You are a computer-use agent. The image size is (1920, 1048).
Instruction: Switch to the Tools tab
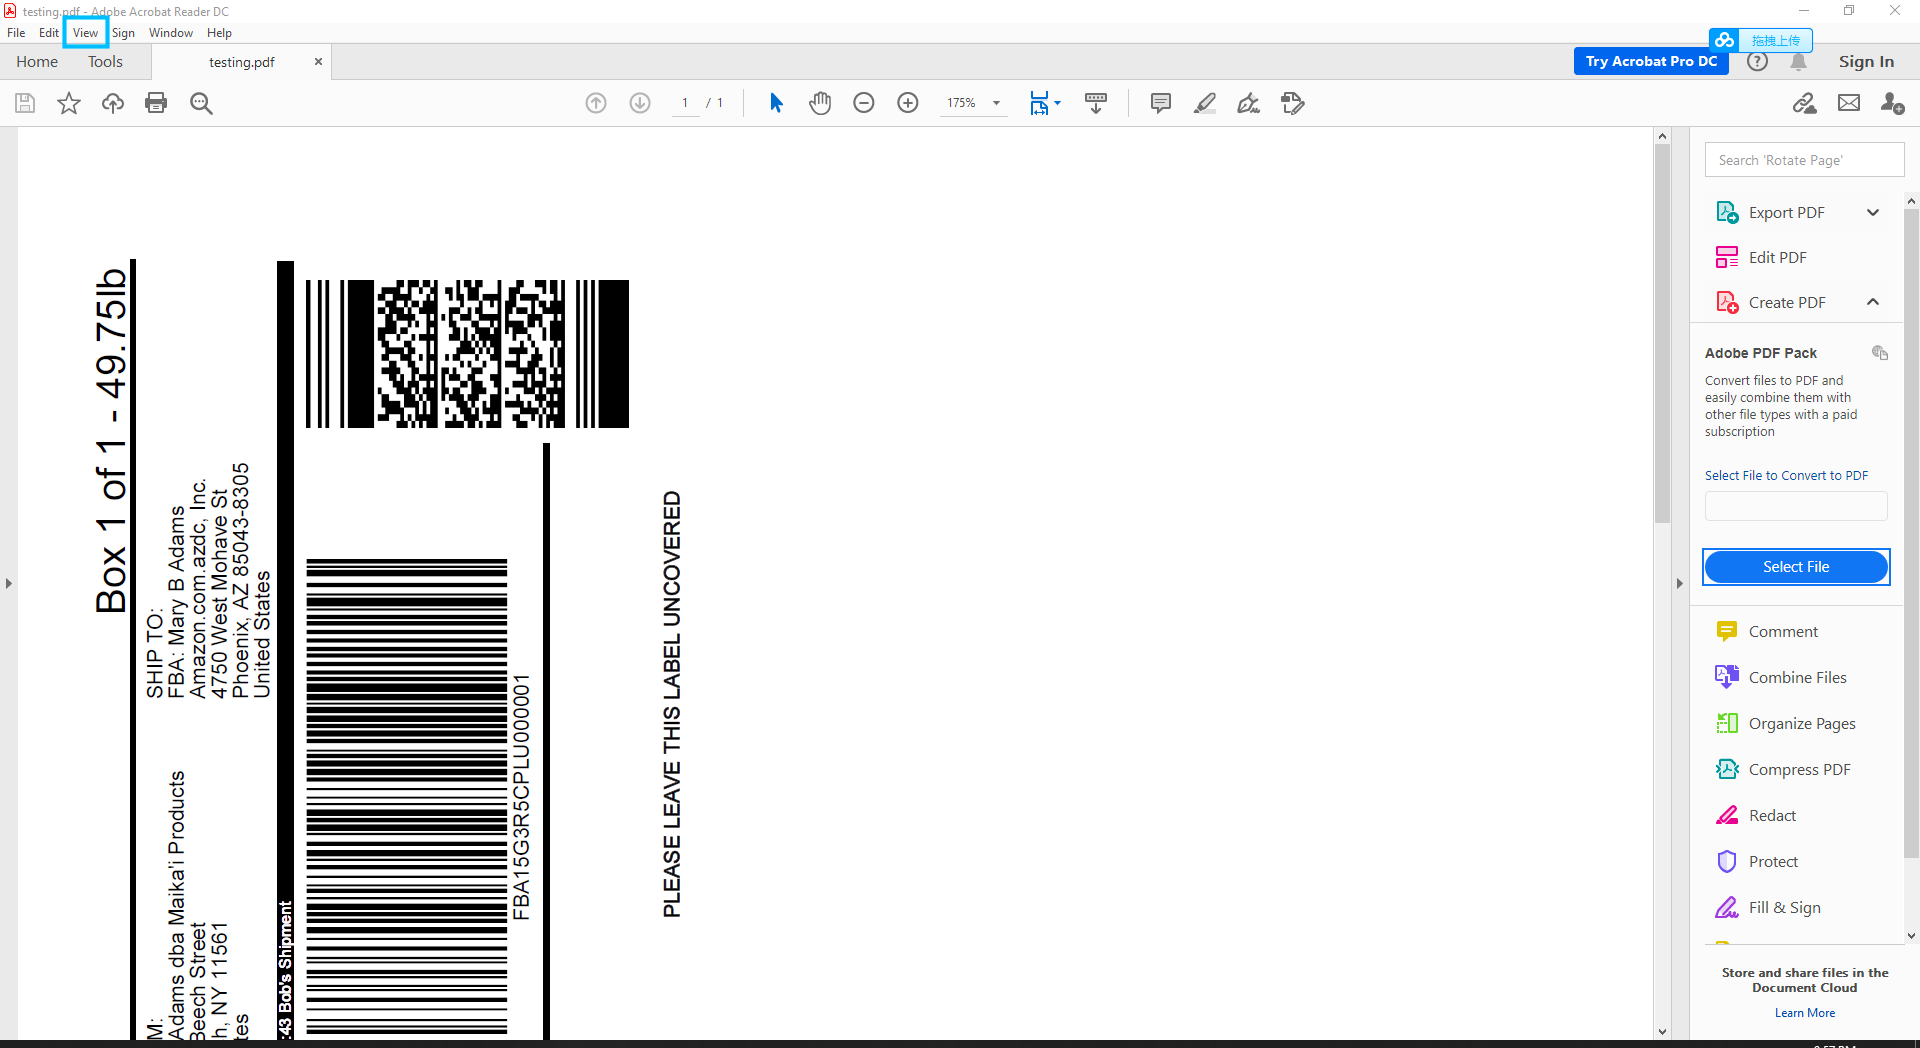pos(105,61)
